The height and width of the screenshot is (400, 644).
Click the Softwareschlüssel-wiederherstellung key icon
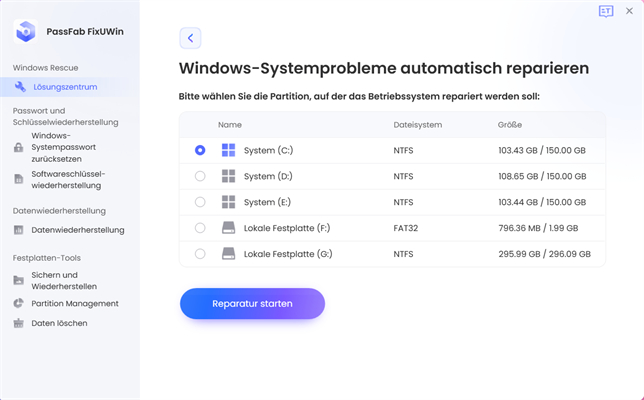(19, 179)
